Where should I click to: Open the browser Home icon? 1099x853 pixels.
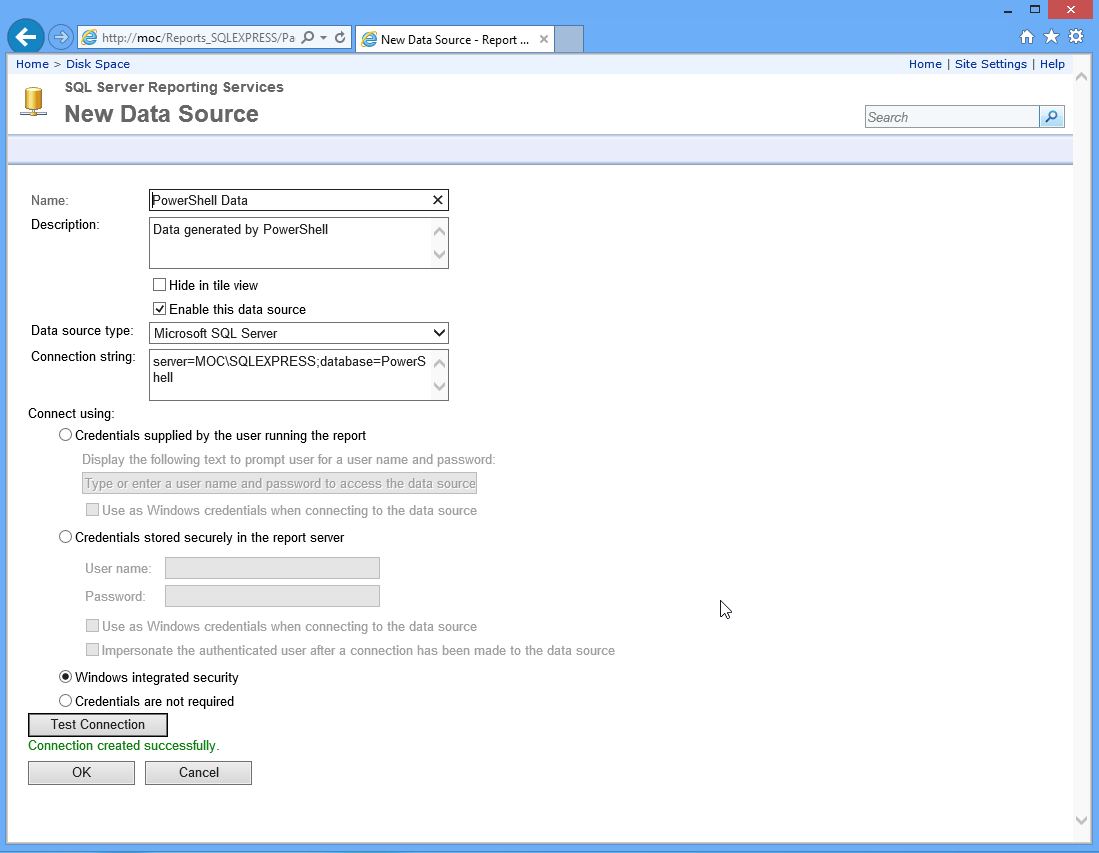pyautogui.click(x=1026, y=37)
